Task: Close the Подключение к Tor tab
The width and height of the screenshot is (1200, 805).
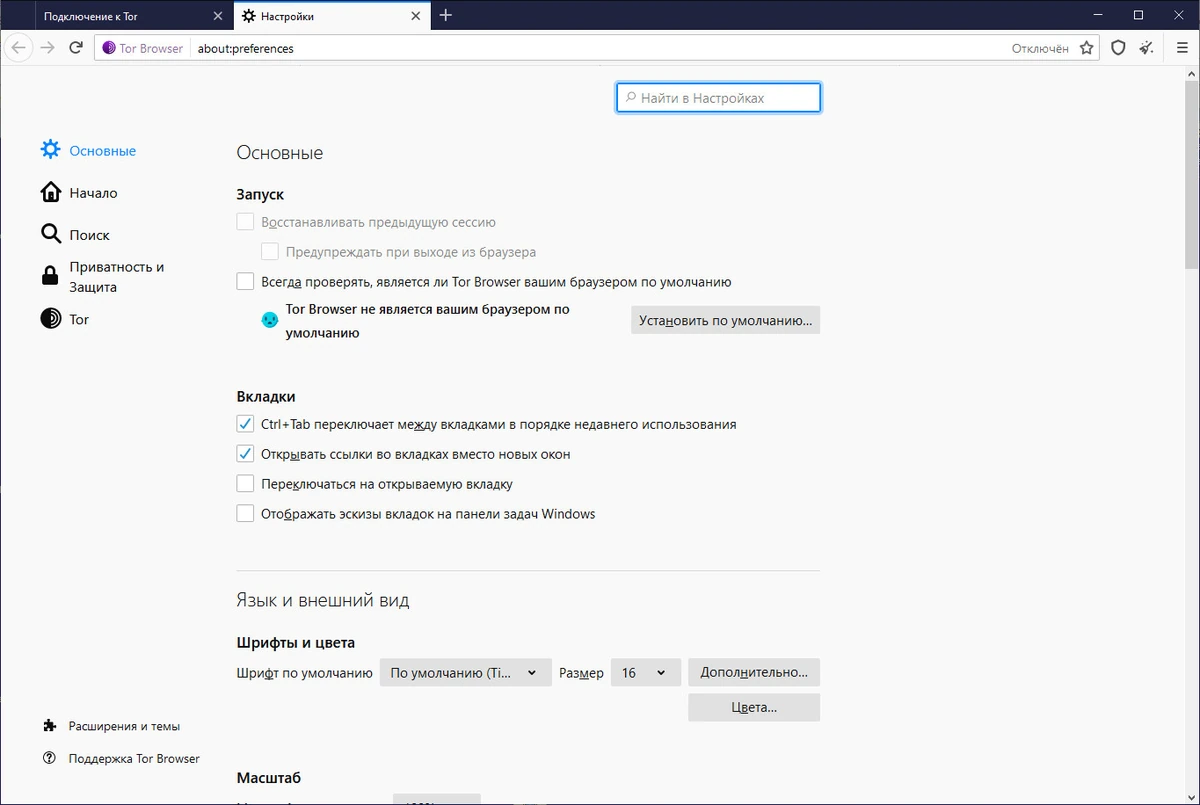Action: coord(219,16)
